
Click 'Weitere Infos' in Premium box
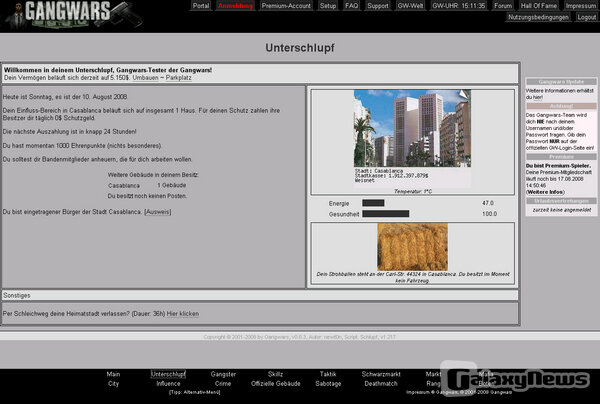click(545, 192)
